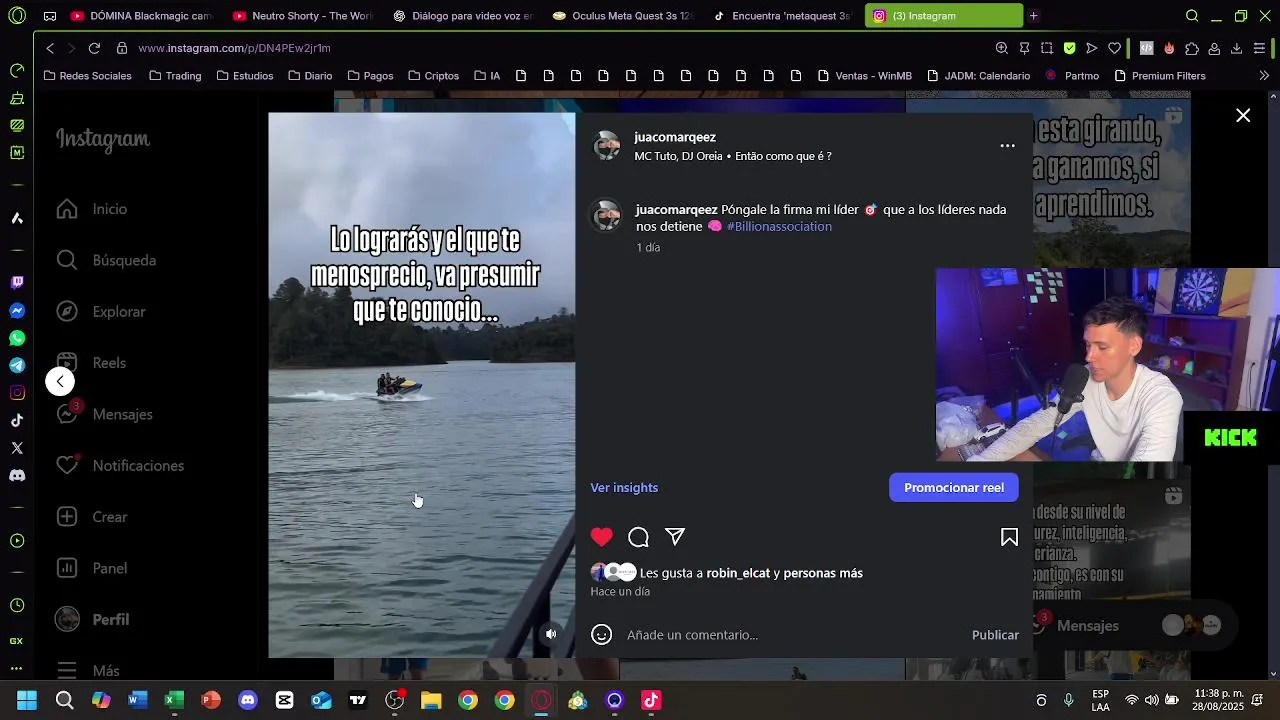1280x720 pixels.
Task: Open a new browser tab
Action: pos(1033,16)
